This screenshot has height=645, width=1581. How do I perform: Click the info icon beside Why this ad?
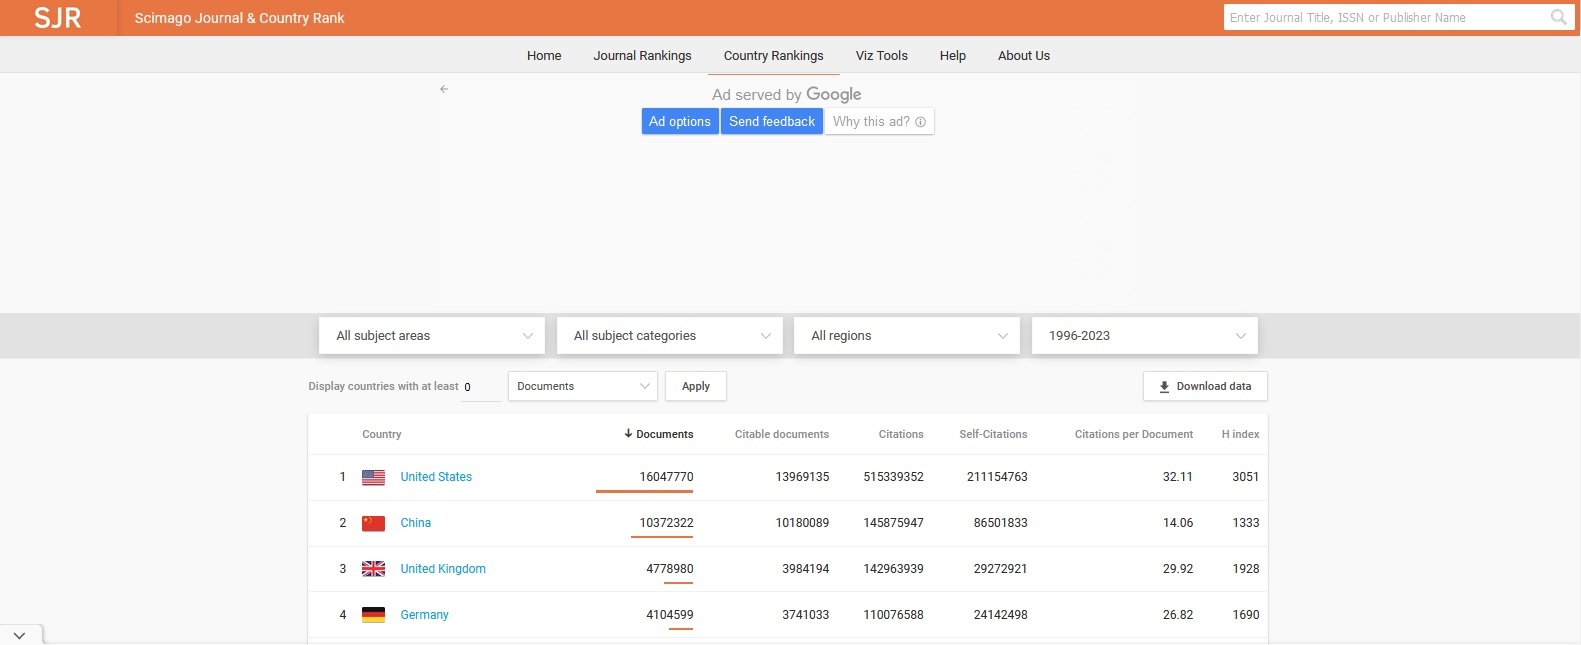tap(920, 122)
